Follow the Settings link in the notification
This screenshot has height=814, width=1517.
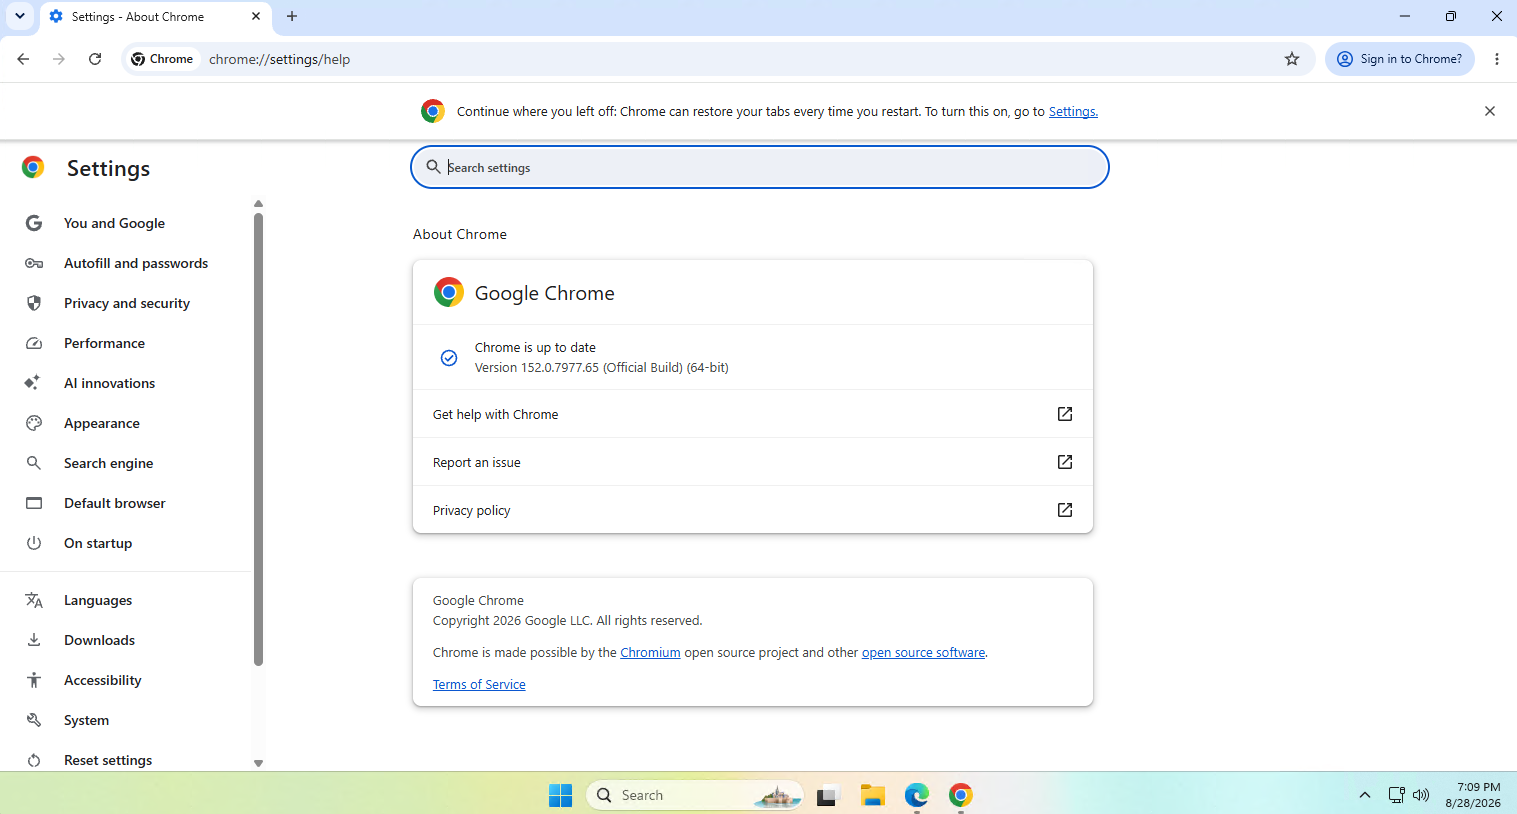pos(1073,111)
